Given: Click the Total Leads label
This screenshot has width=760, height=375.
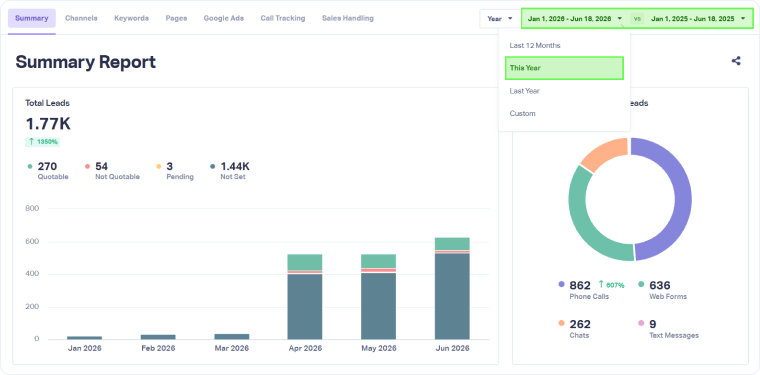Looking at the screenshot, I should pyautogui.click(x=48, y=103).
